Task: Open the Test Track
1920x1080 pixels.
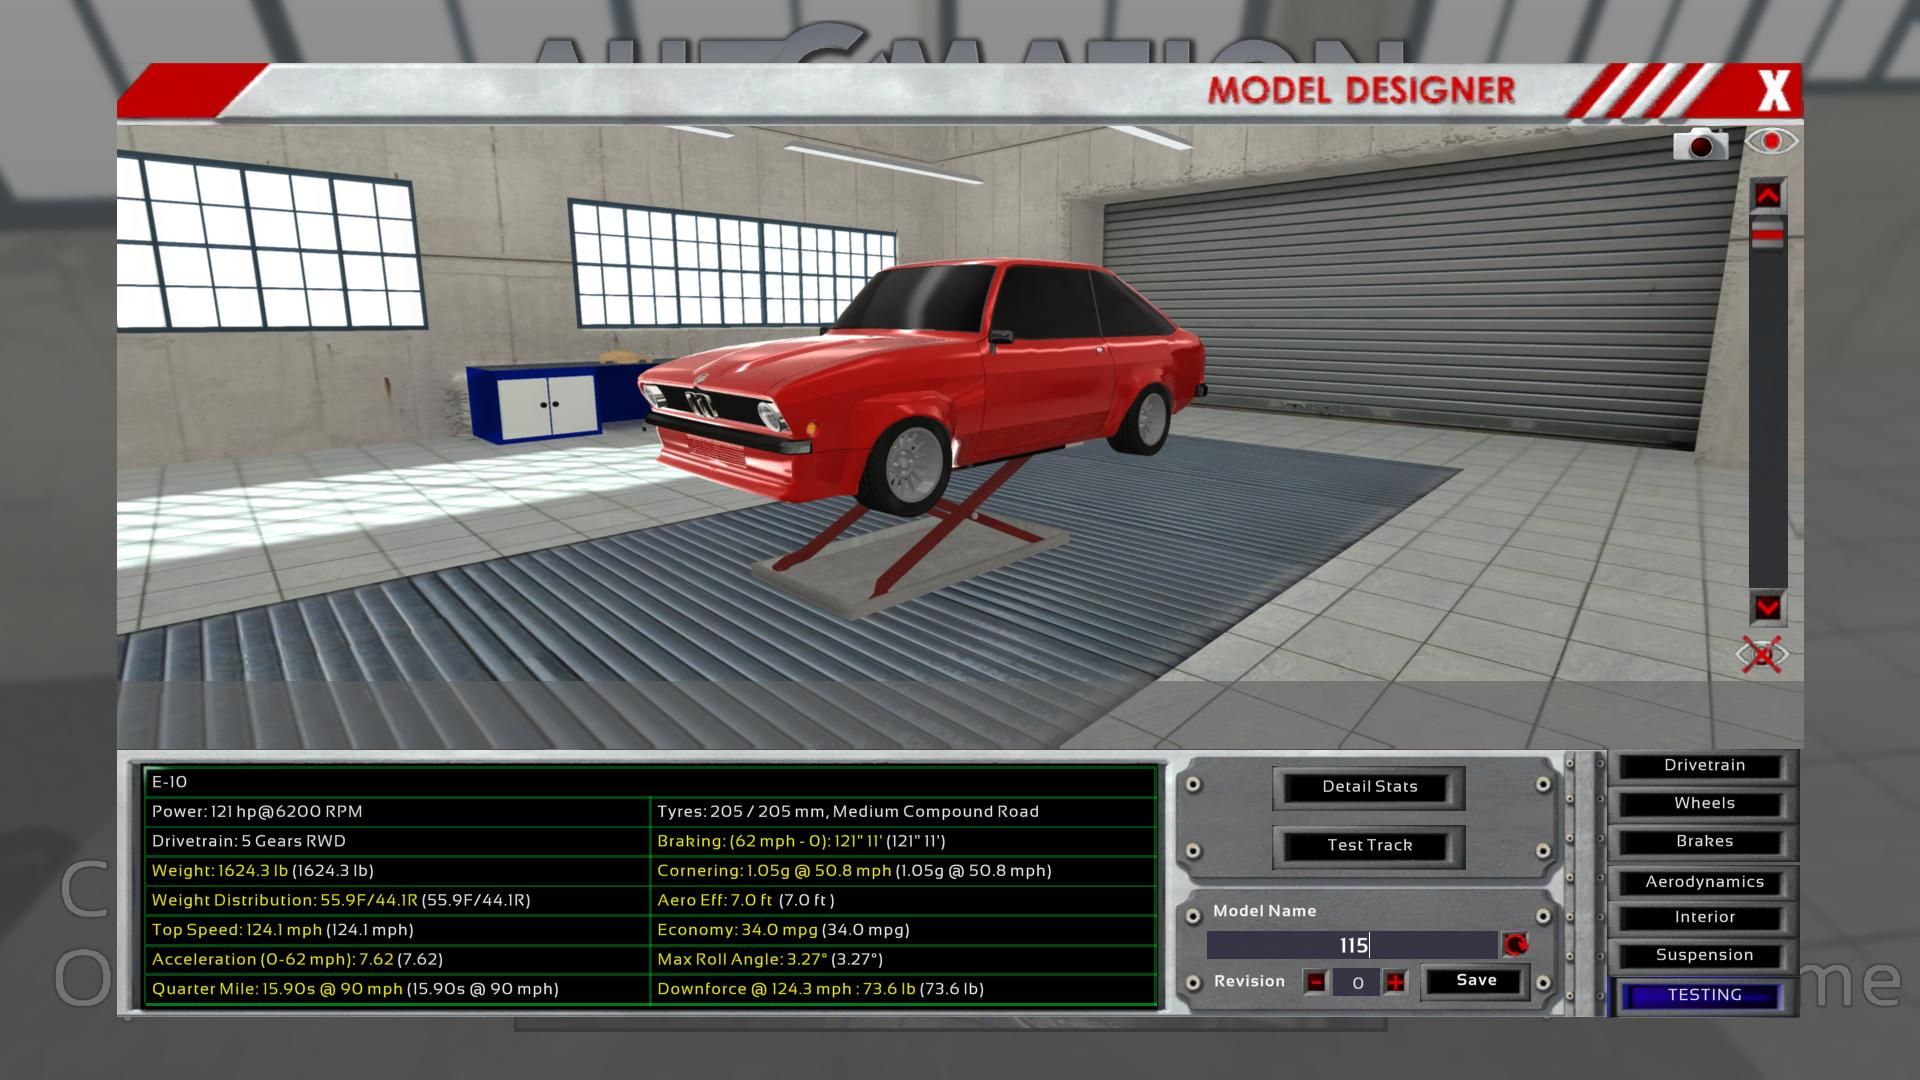Action: (x=1369, y=846)
